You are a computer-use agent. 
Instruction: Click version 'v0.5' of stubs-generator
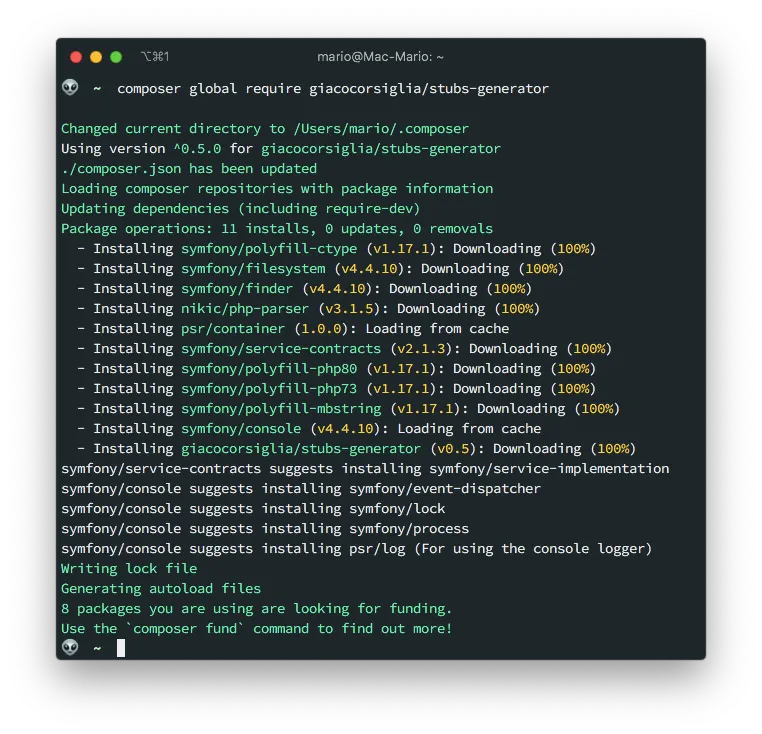[x=453, y=448]
